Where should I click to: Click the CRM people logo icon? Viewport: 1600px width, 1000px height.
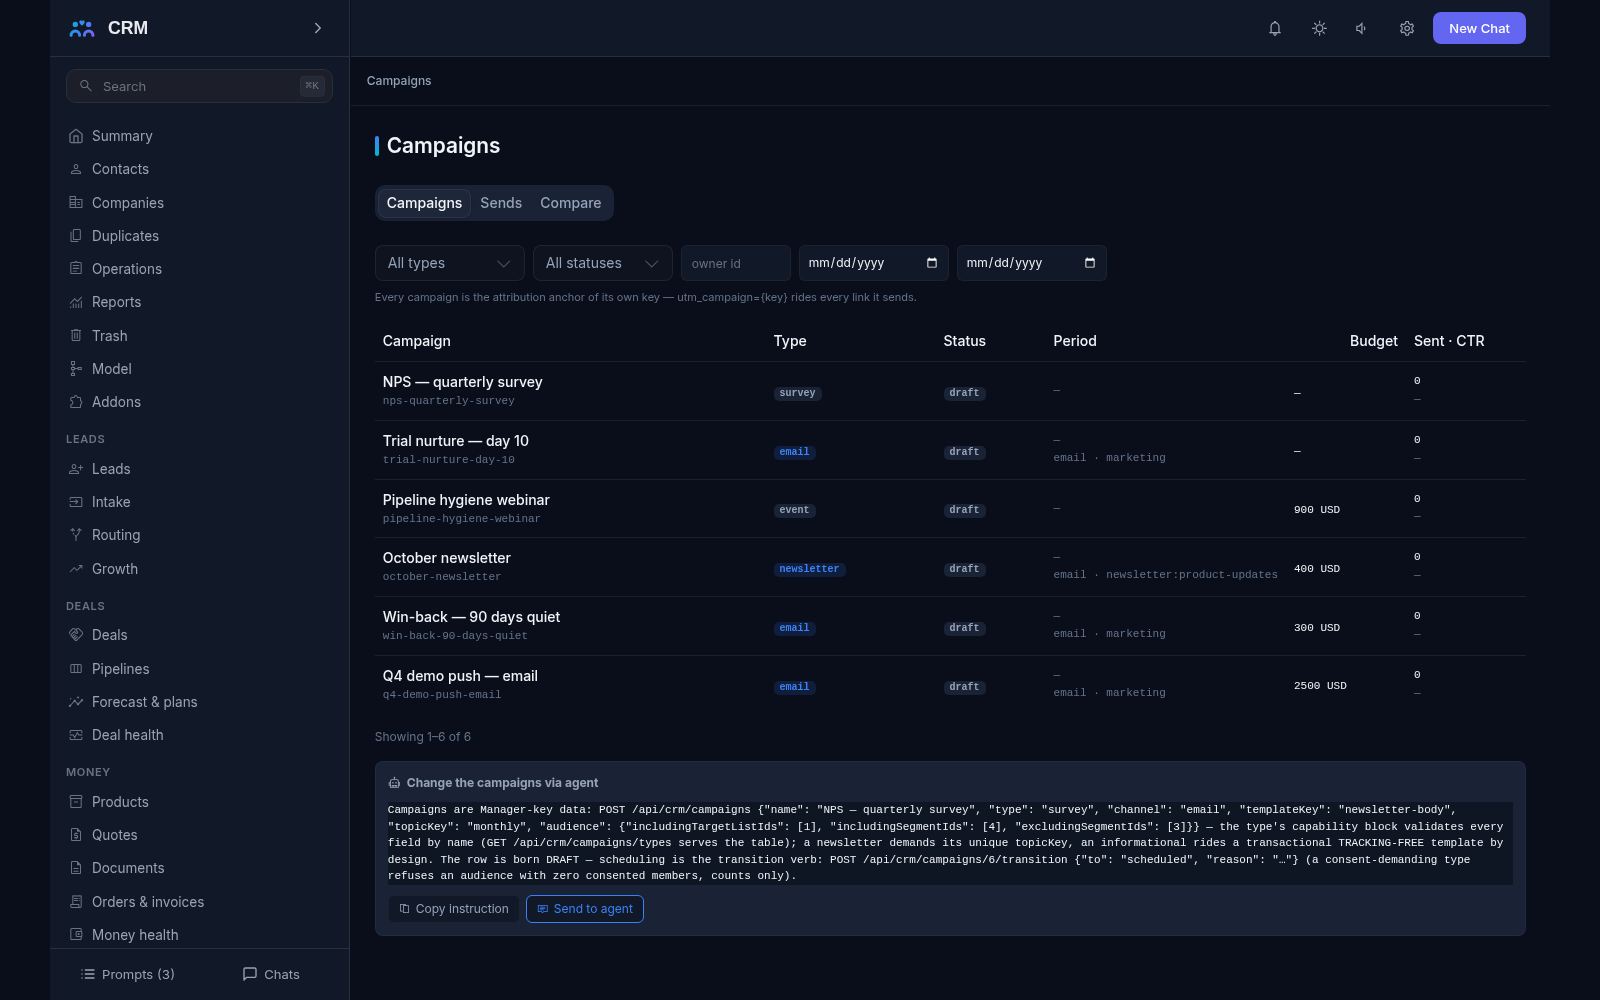82,28
